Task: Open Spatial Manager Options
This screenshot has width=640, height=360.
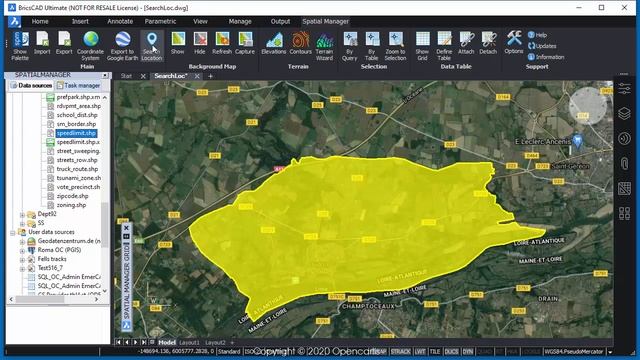Action: point(514,39)
